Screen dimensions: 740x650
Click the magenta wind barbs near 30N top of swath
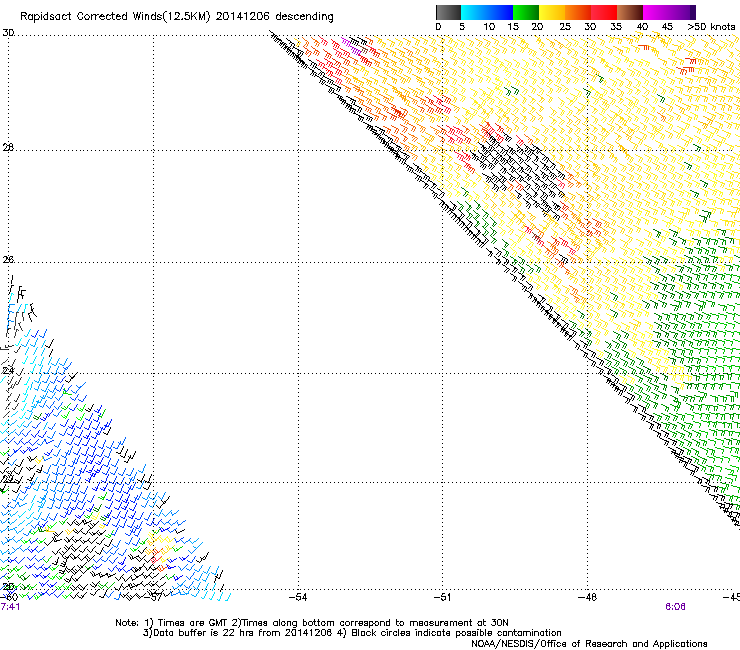click(351, 46)
